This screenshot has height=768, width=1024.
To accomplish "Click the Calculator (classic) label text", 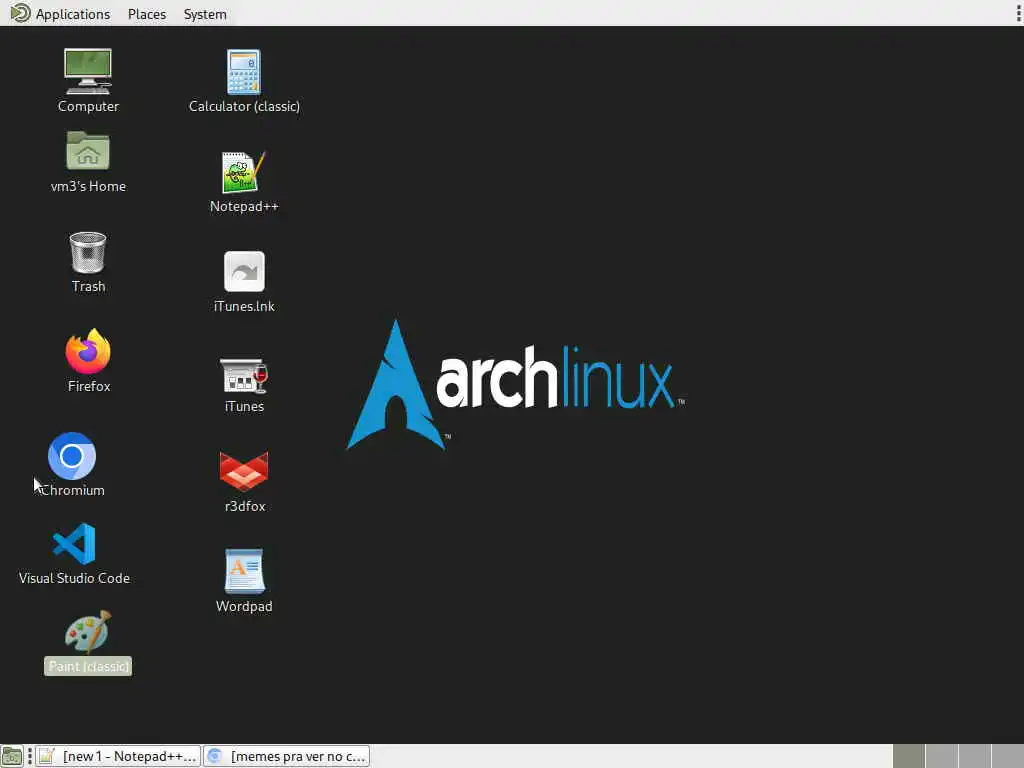I will pos(244,106).
